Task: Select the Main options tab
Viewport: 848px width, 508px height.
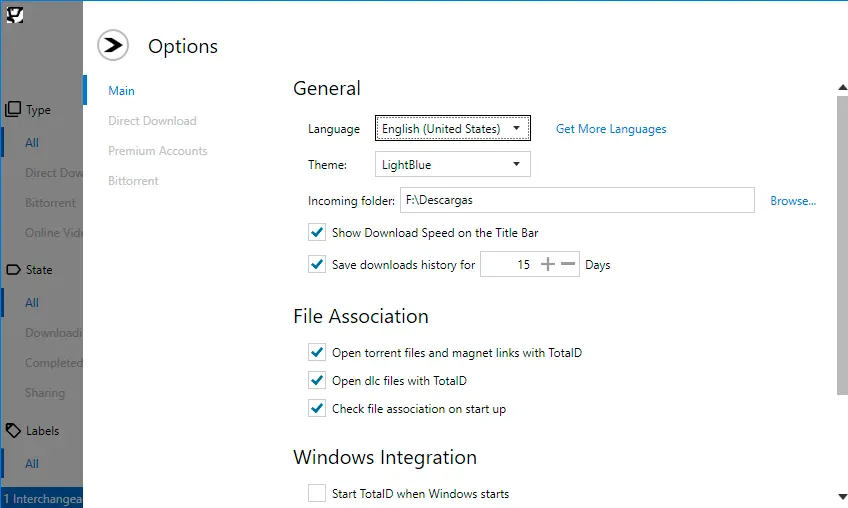Action: point(121,90)
